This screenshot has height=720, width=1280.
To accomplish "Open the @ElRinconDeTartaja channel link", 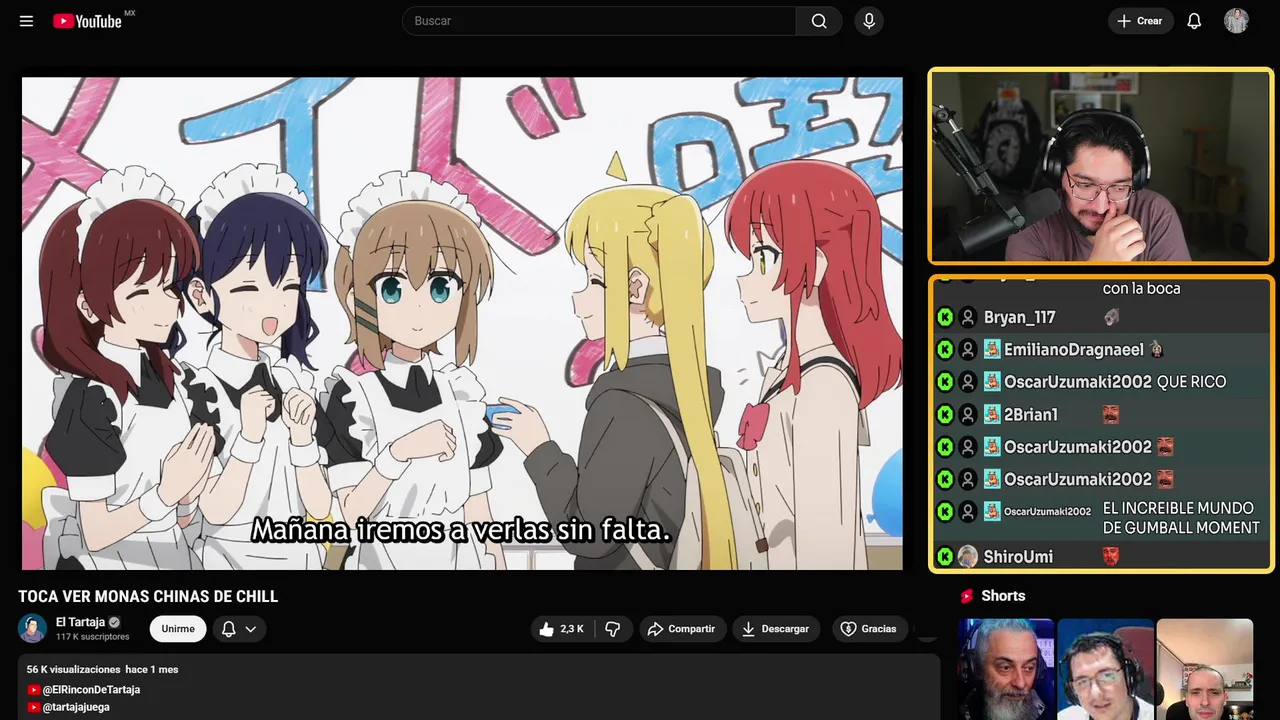I will pos(91,690).
